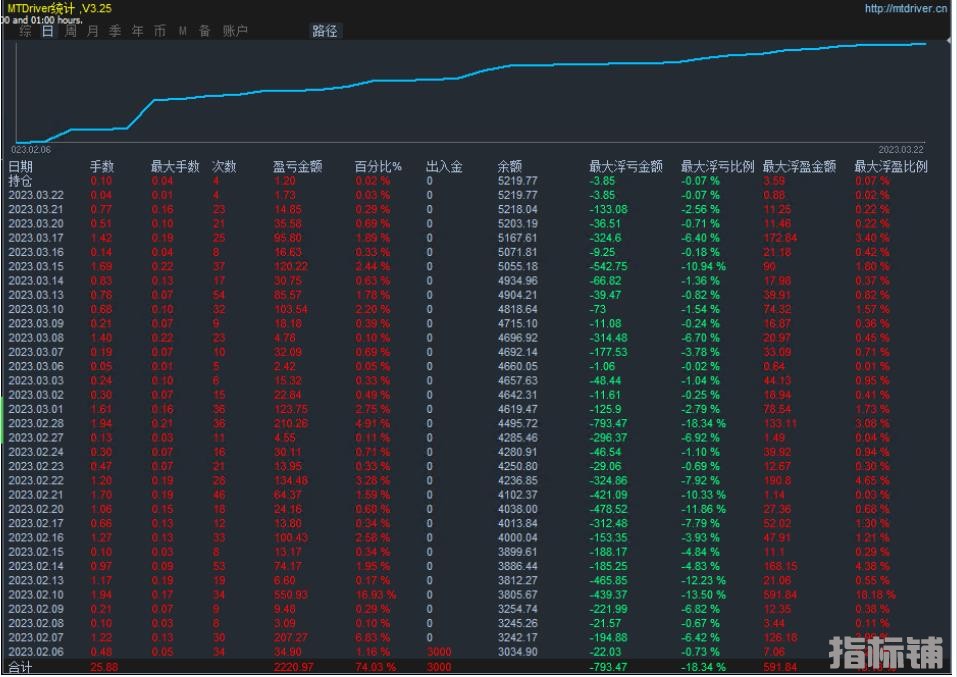Click balance value 3805.67
This screenshot has width=957, height=677.
[518, 595]
